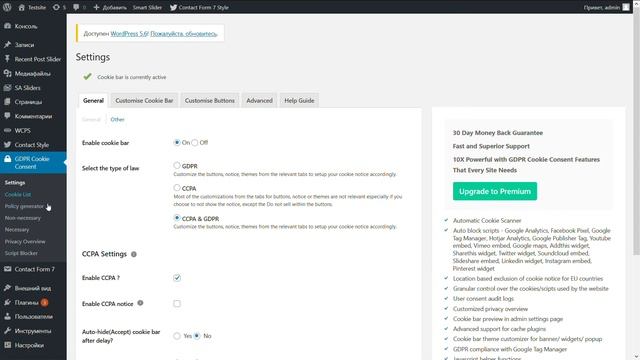The height and width of the screenshot is (360, 640).
Task: Open pending updates icon in admin bar
Action: point(59,7)
